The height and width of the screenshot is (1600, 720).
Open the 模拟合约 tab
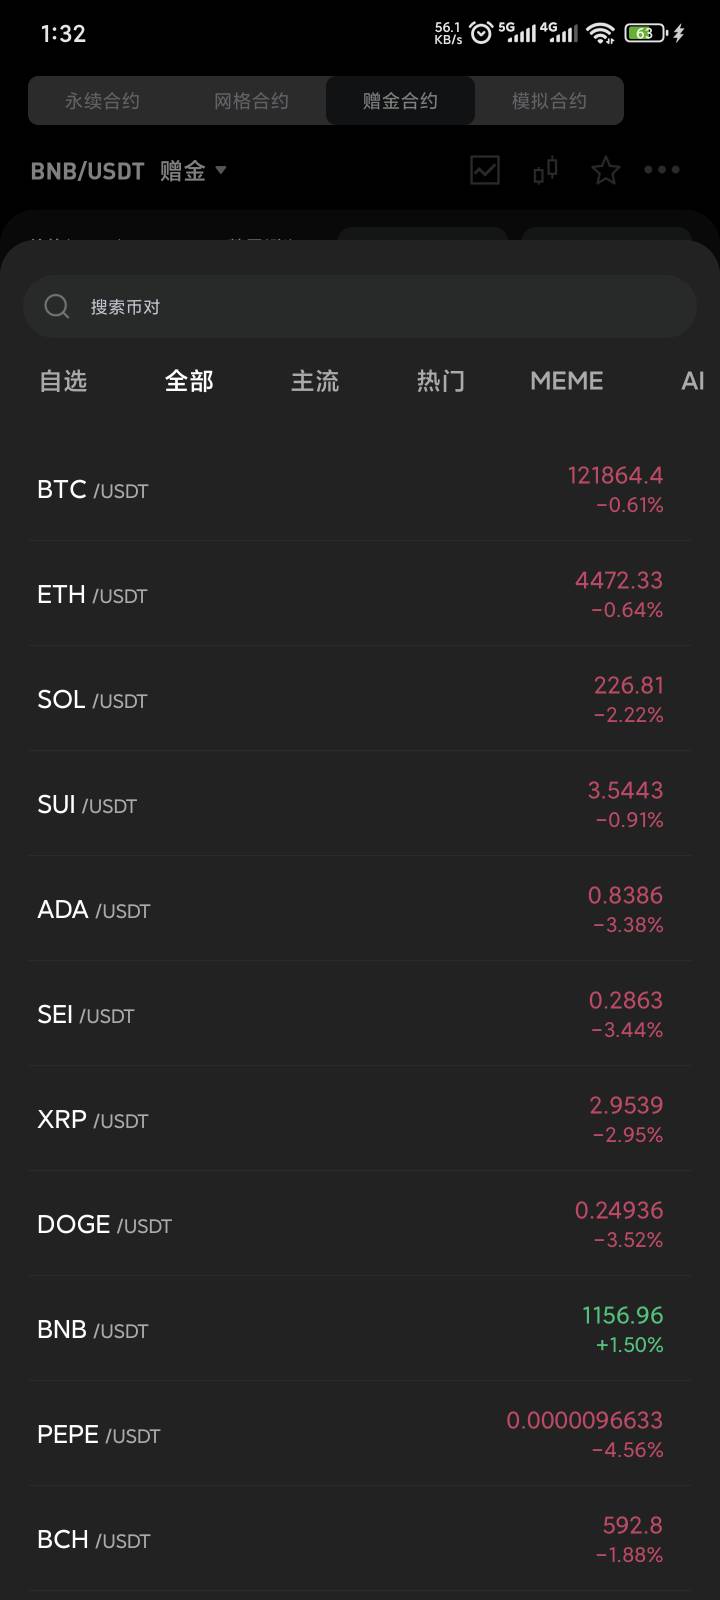(549, 101)
